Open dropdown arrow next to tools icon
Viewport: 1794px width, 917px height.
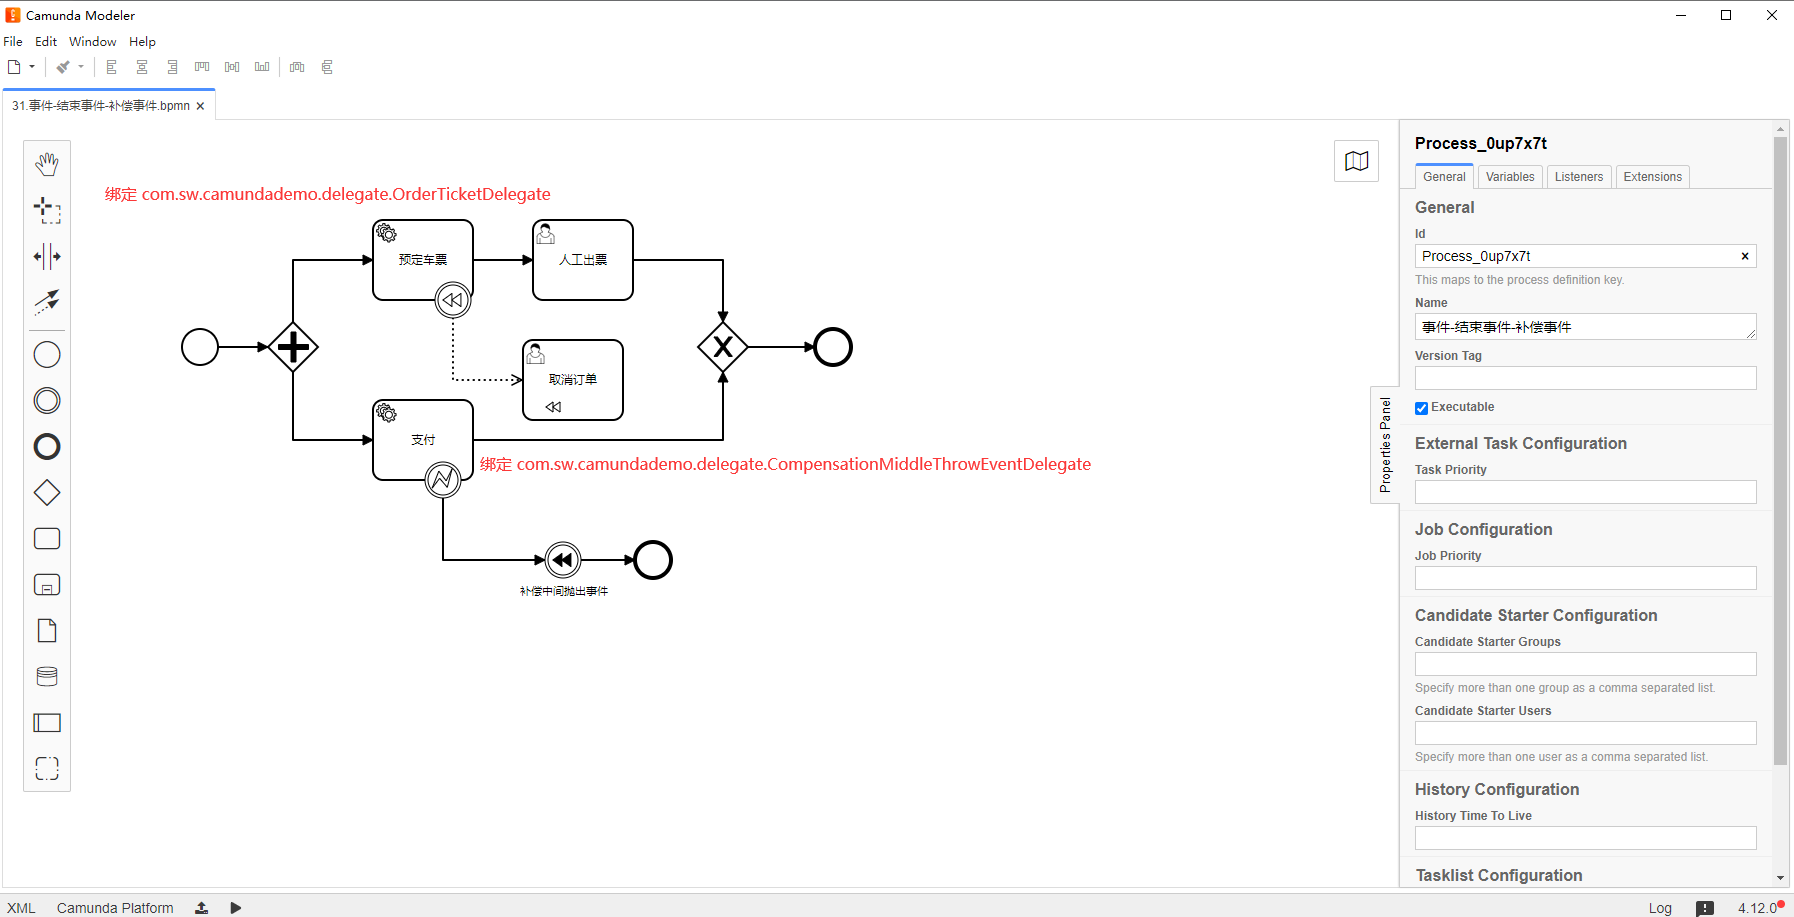pos(81,67)
